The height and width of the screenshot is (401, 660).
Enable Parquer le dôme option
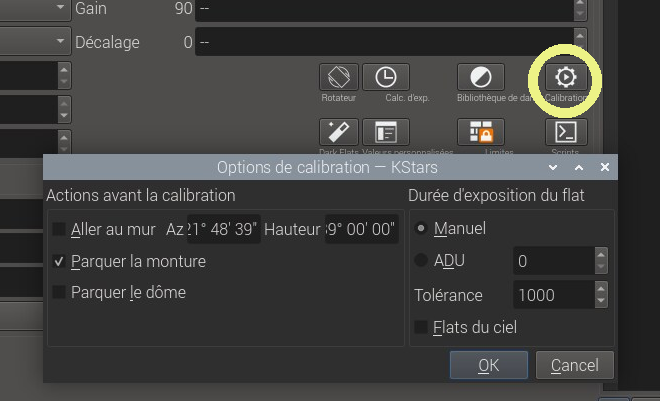coord(60,292)
